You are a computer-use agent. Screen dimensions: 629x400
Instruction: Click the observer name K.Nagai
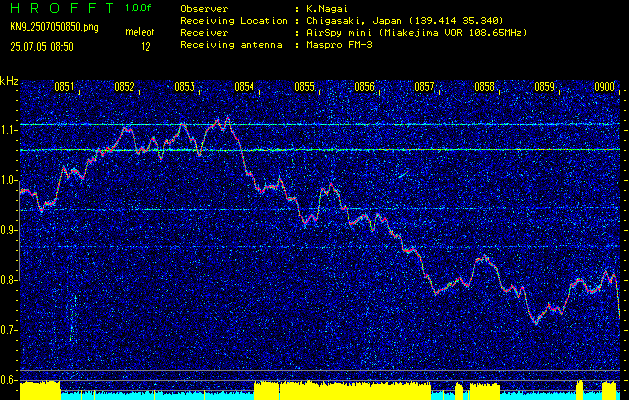[326, 8]
